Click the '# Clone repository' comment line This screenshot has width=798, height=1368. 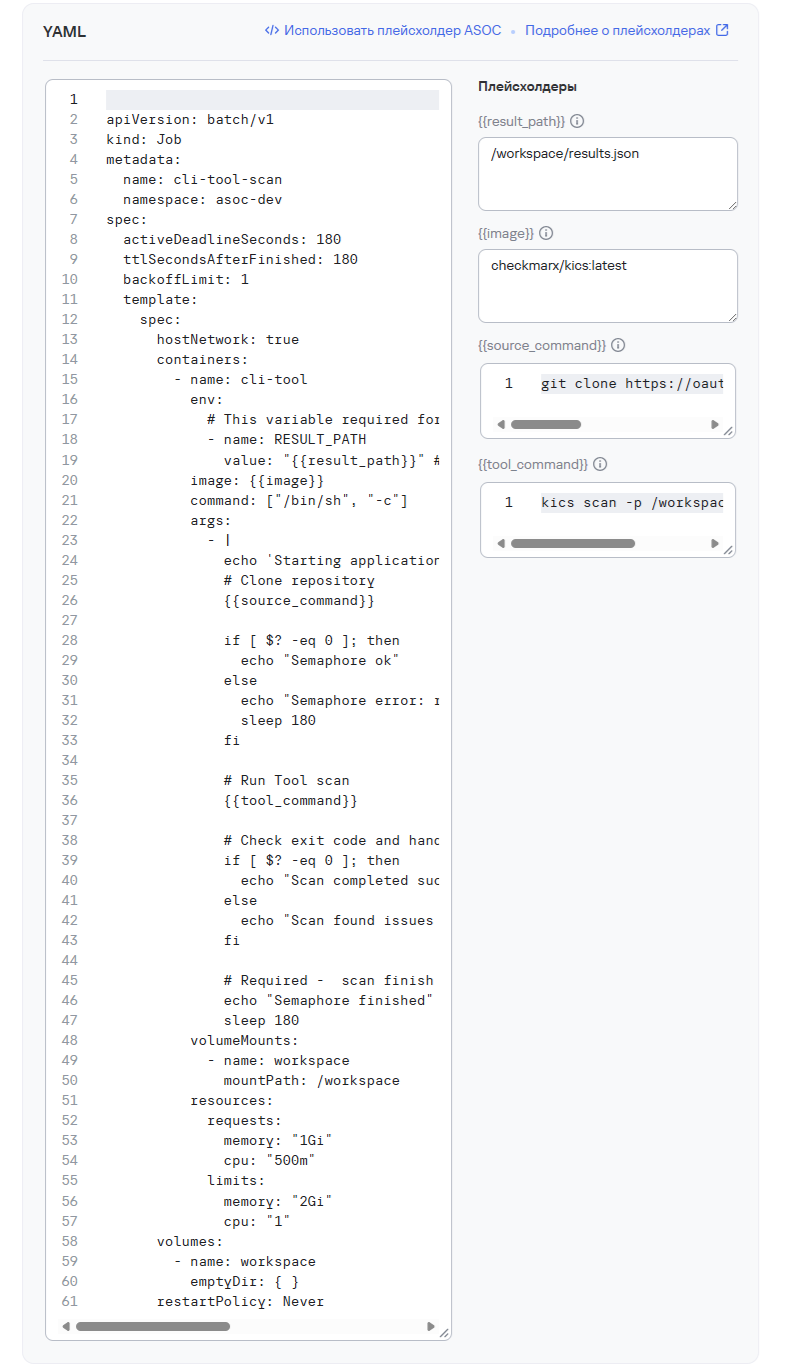[x=299, y=581]
